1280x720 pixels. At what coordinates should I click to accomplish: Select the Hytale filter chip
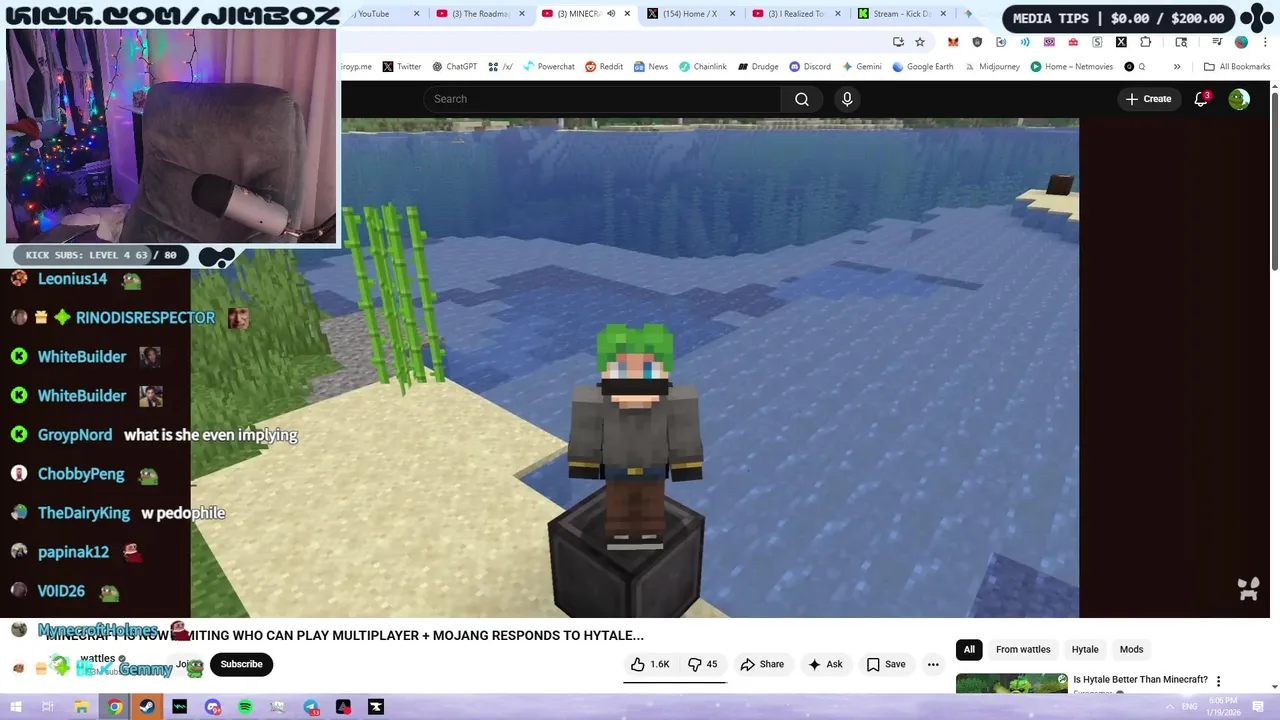(x=1085, y=650)
